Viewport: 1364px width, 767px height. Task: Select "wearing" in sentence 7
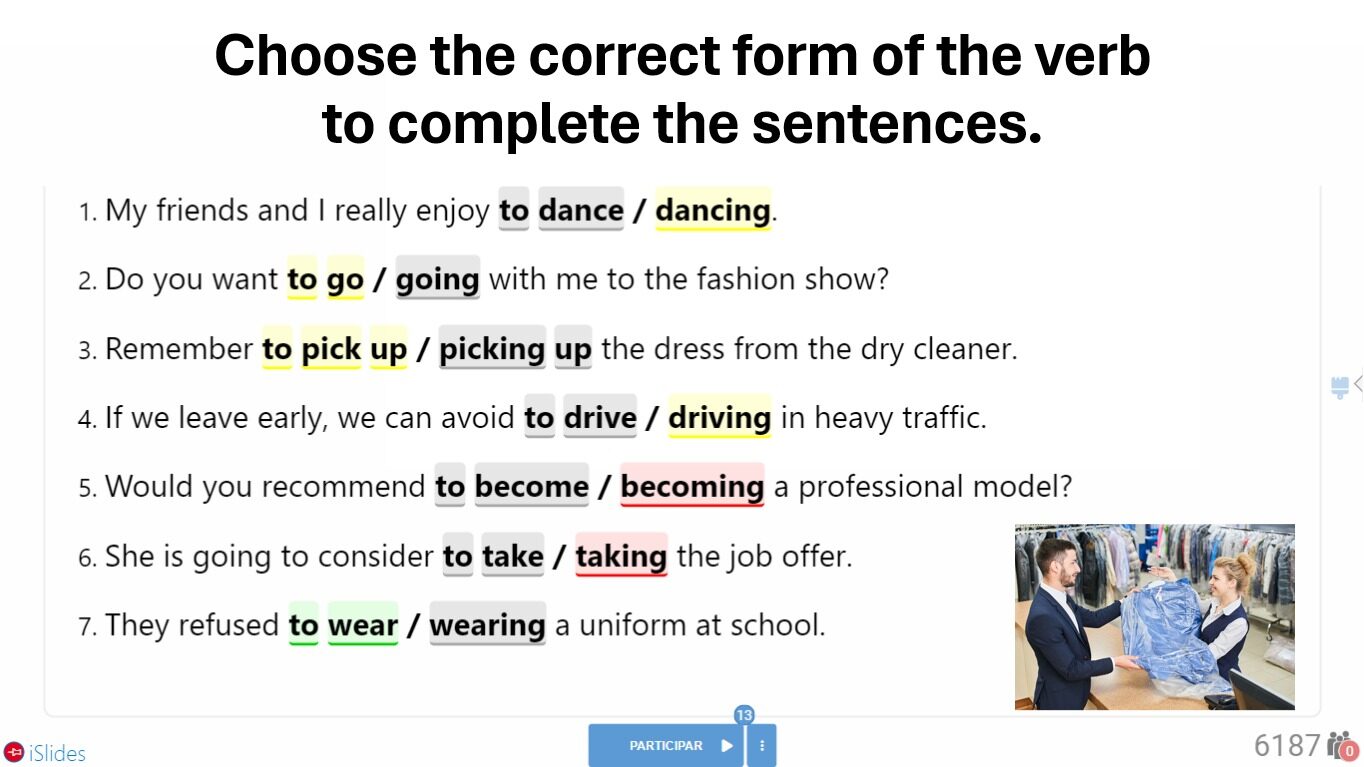[488, 624]
